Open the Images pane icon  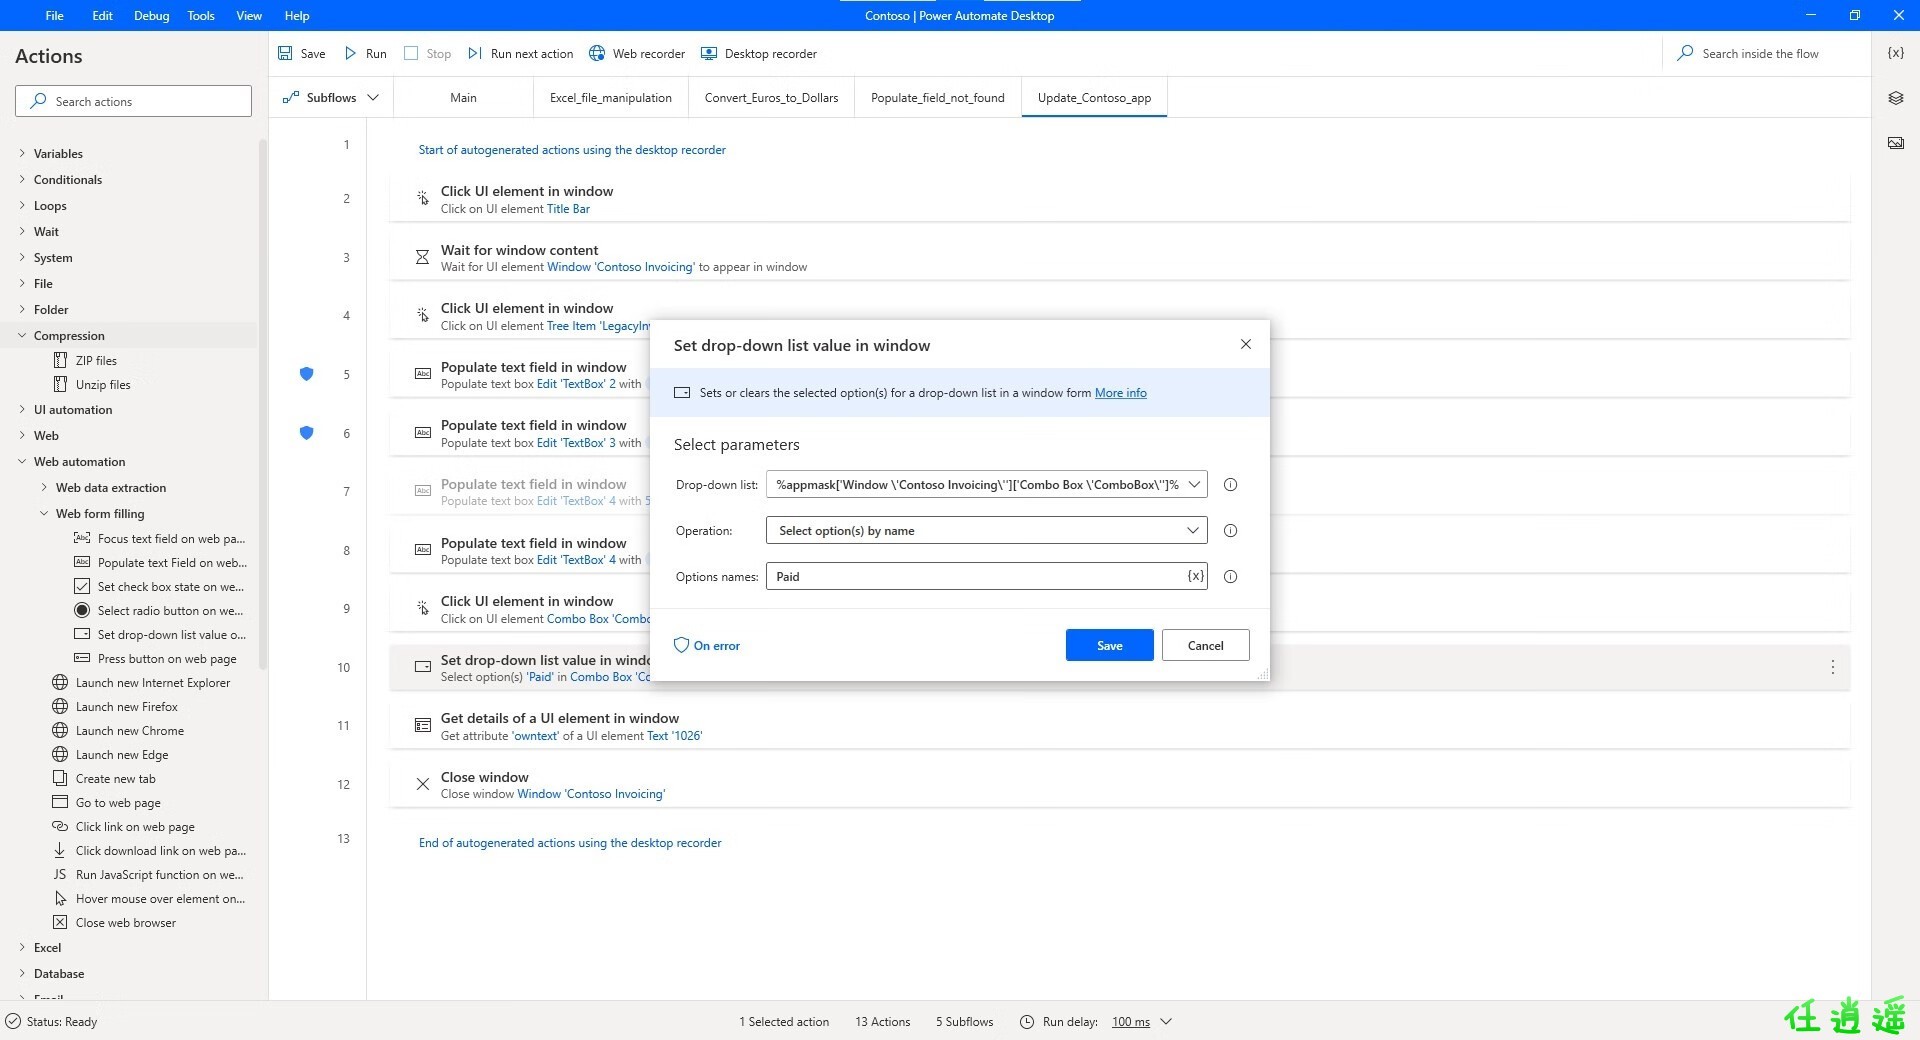coord(1895,143)
